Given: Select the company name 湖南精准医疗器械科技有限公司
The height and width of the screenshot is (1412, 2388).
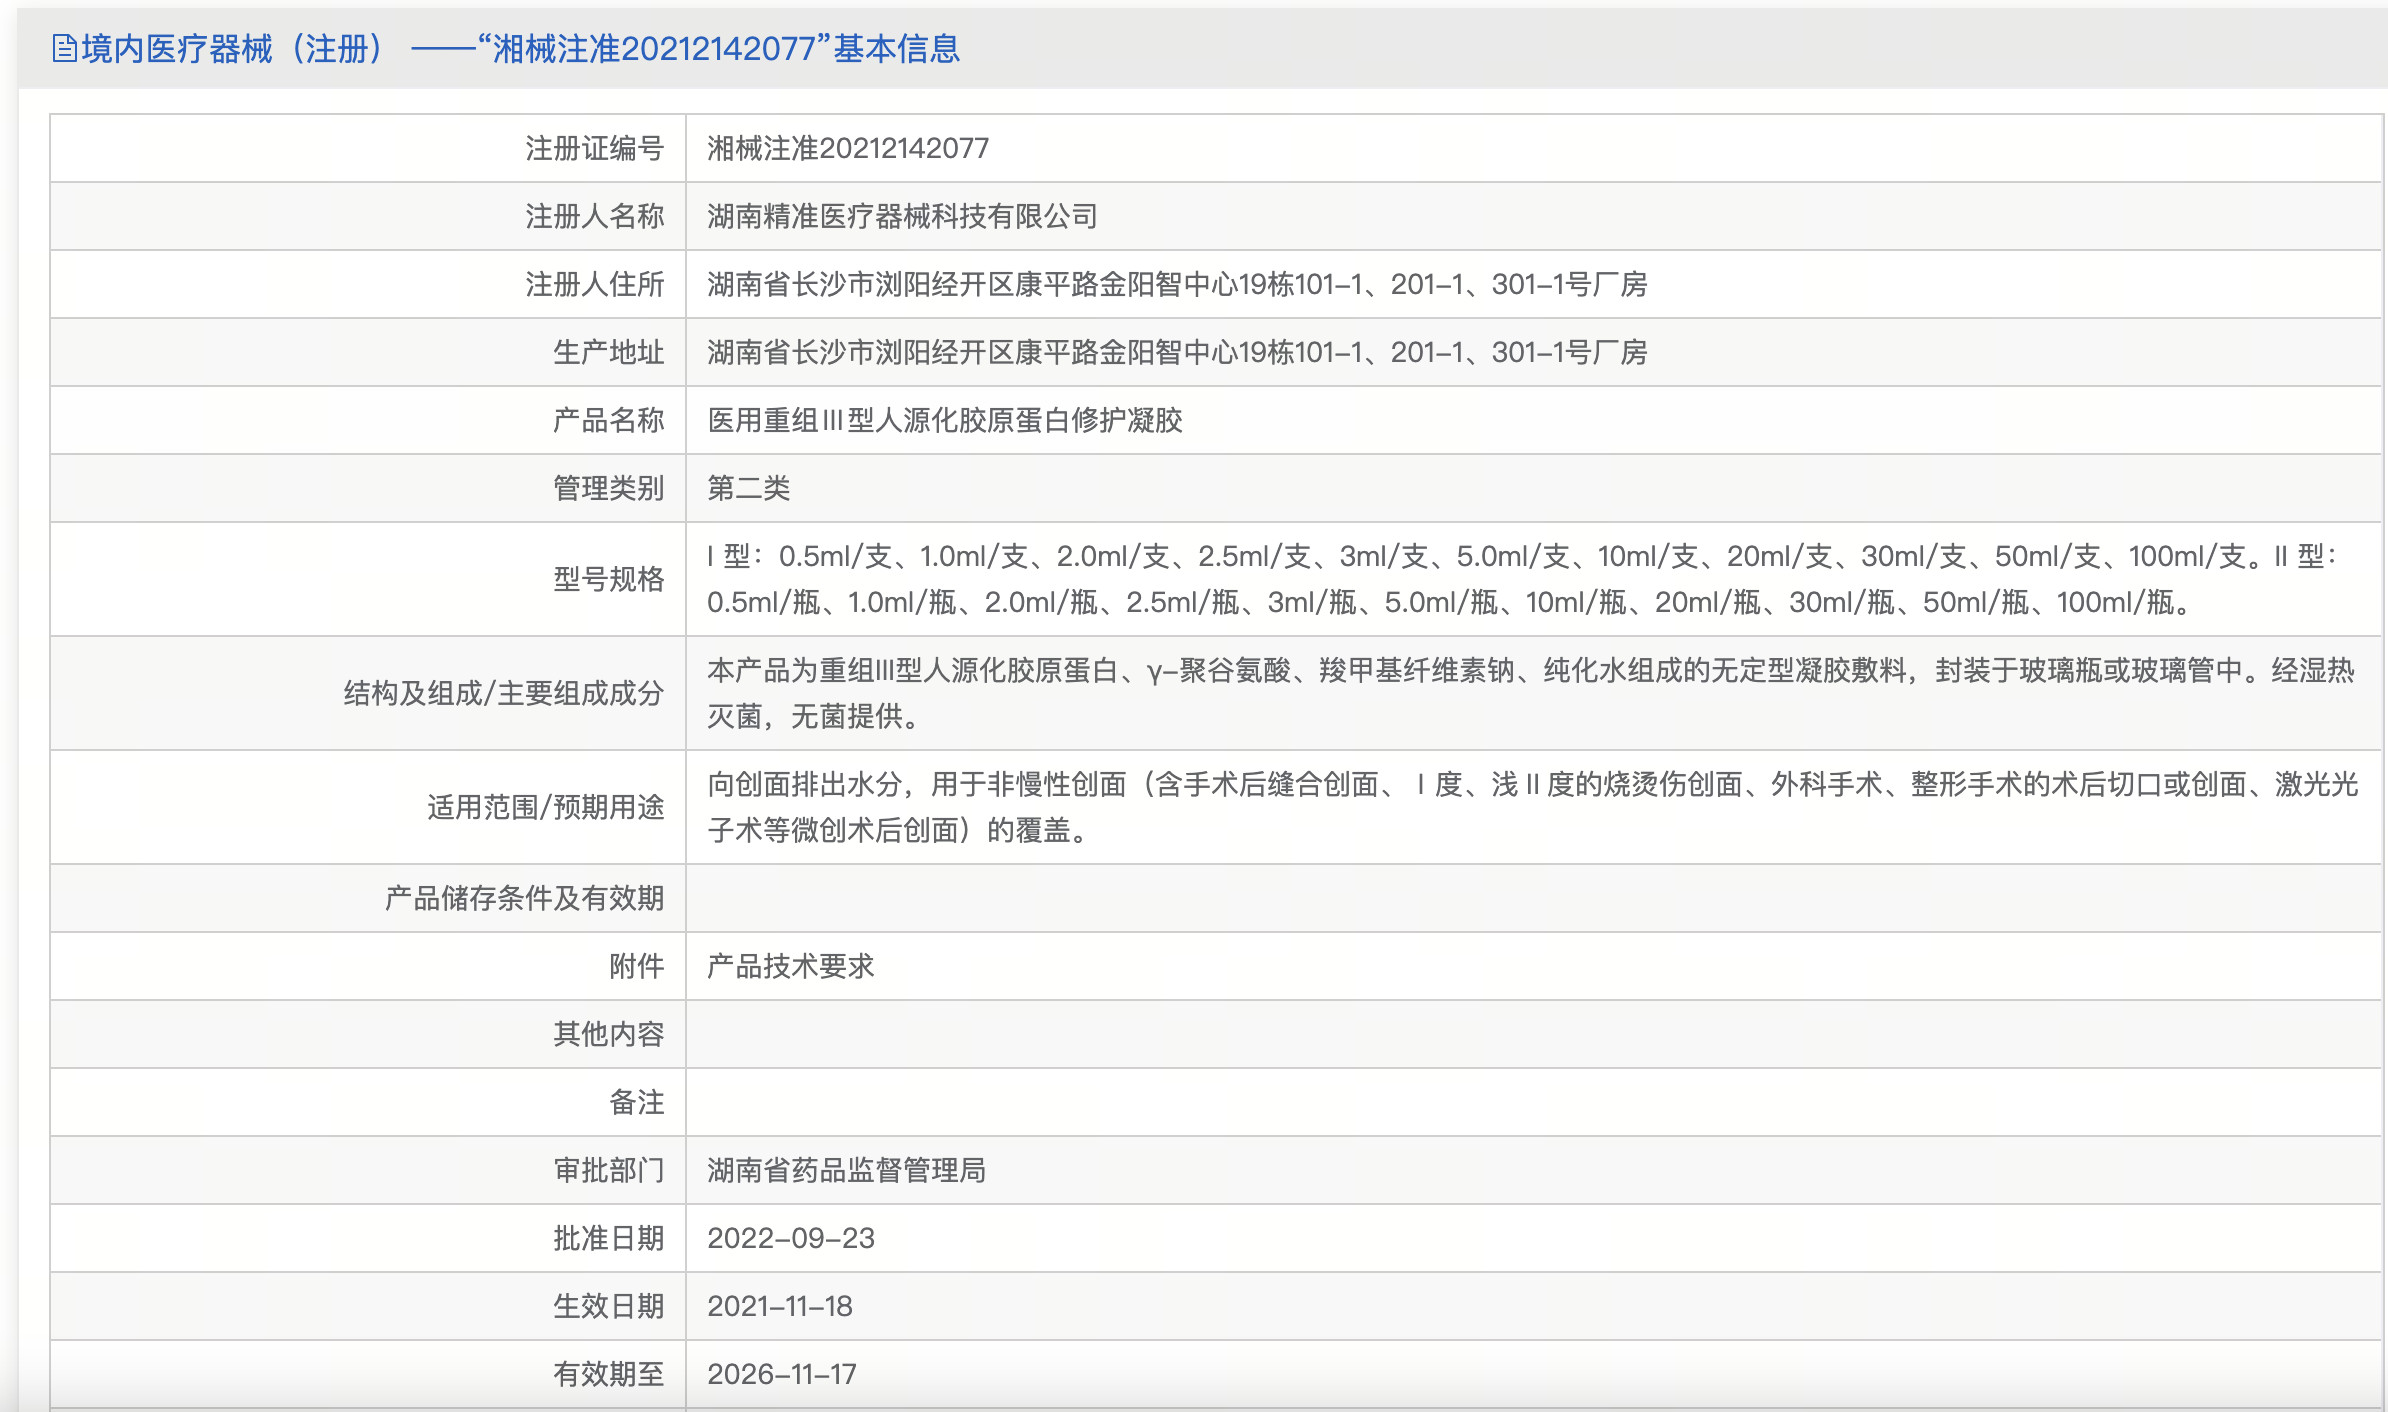Looking at the screenshot, I should tap(902, 216).
